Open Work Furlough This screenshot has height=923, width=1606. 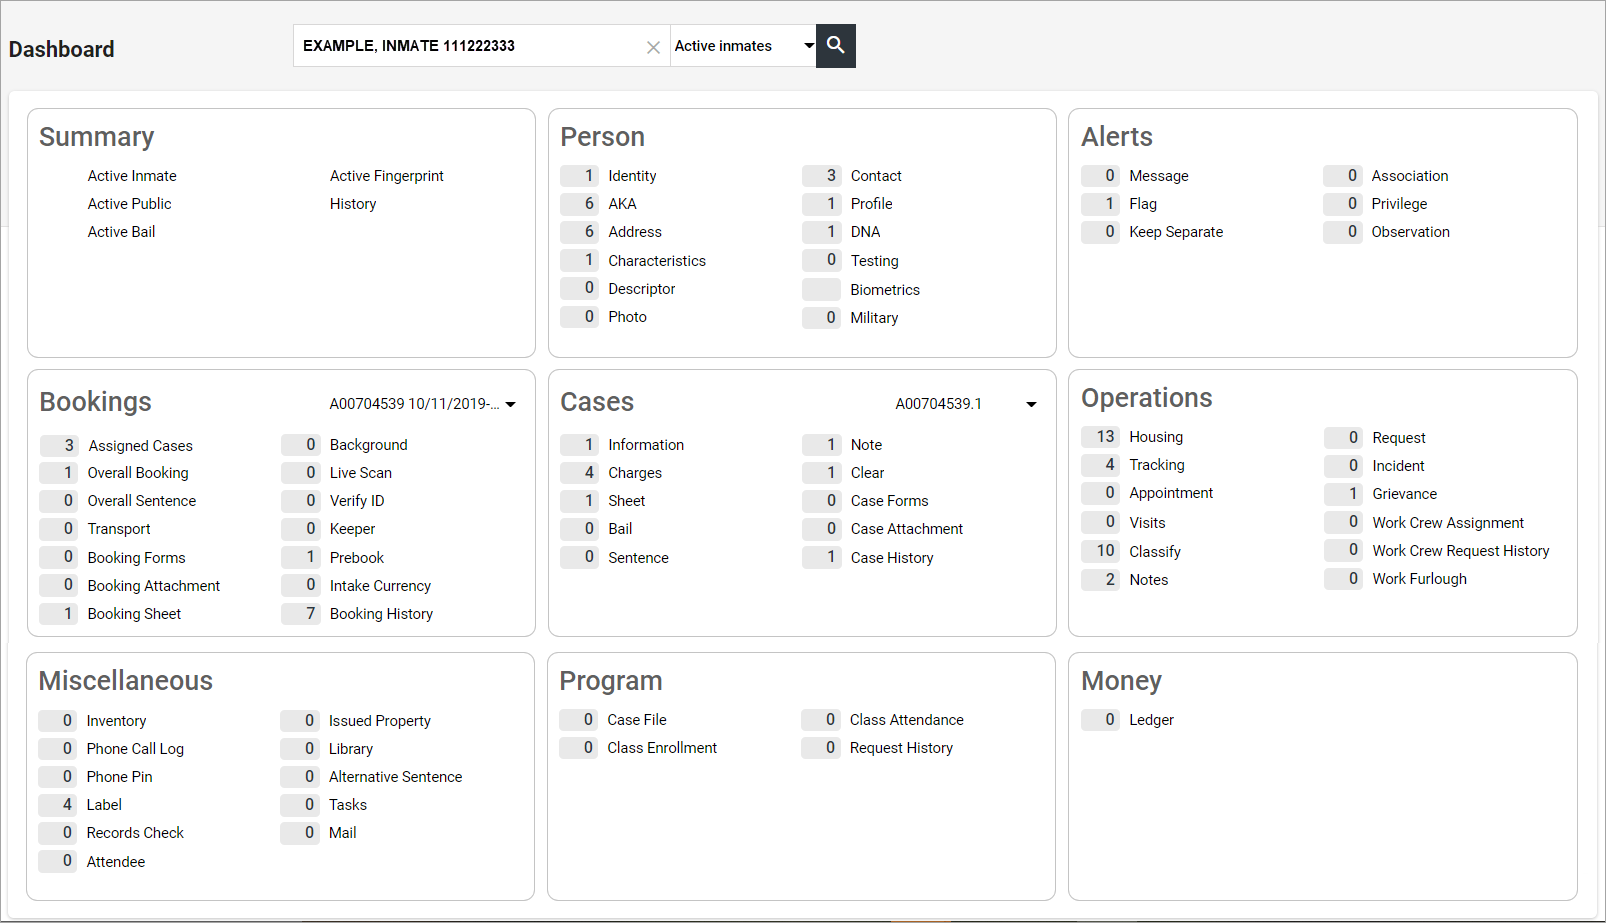coord(1420,579)
